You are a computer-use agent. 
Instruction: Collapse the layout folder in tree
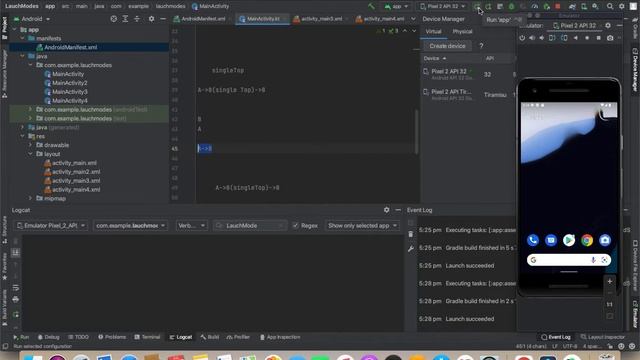point(30,154)
